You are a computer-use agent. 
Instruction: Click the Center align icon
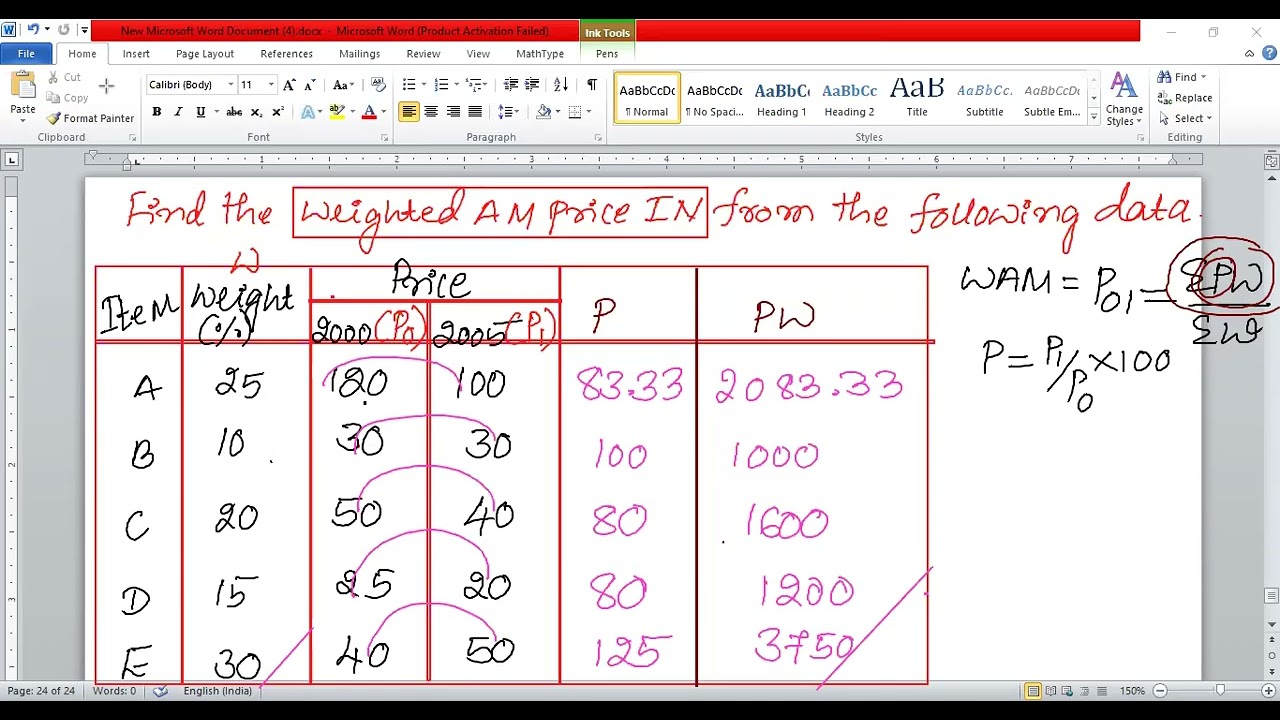pyautogui.click(x=431, y=112)
